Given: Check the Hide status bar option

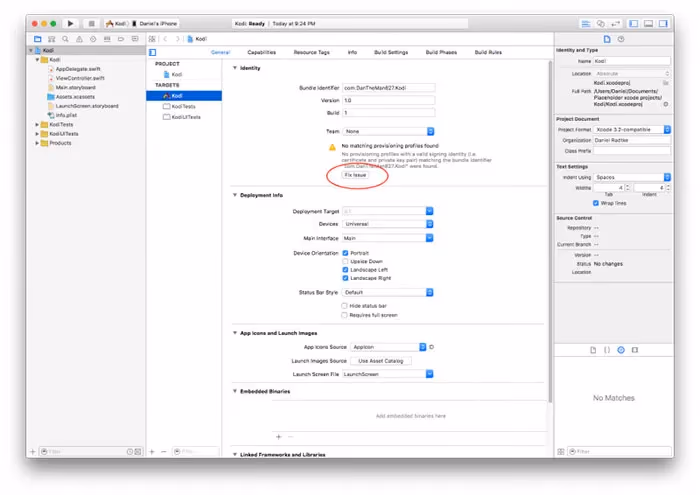Looking at the screenshot, I should pos(345,305).
